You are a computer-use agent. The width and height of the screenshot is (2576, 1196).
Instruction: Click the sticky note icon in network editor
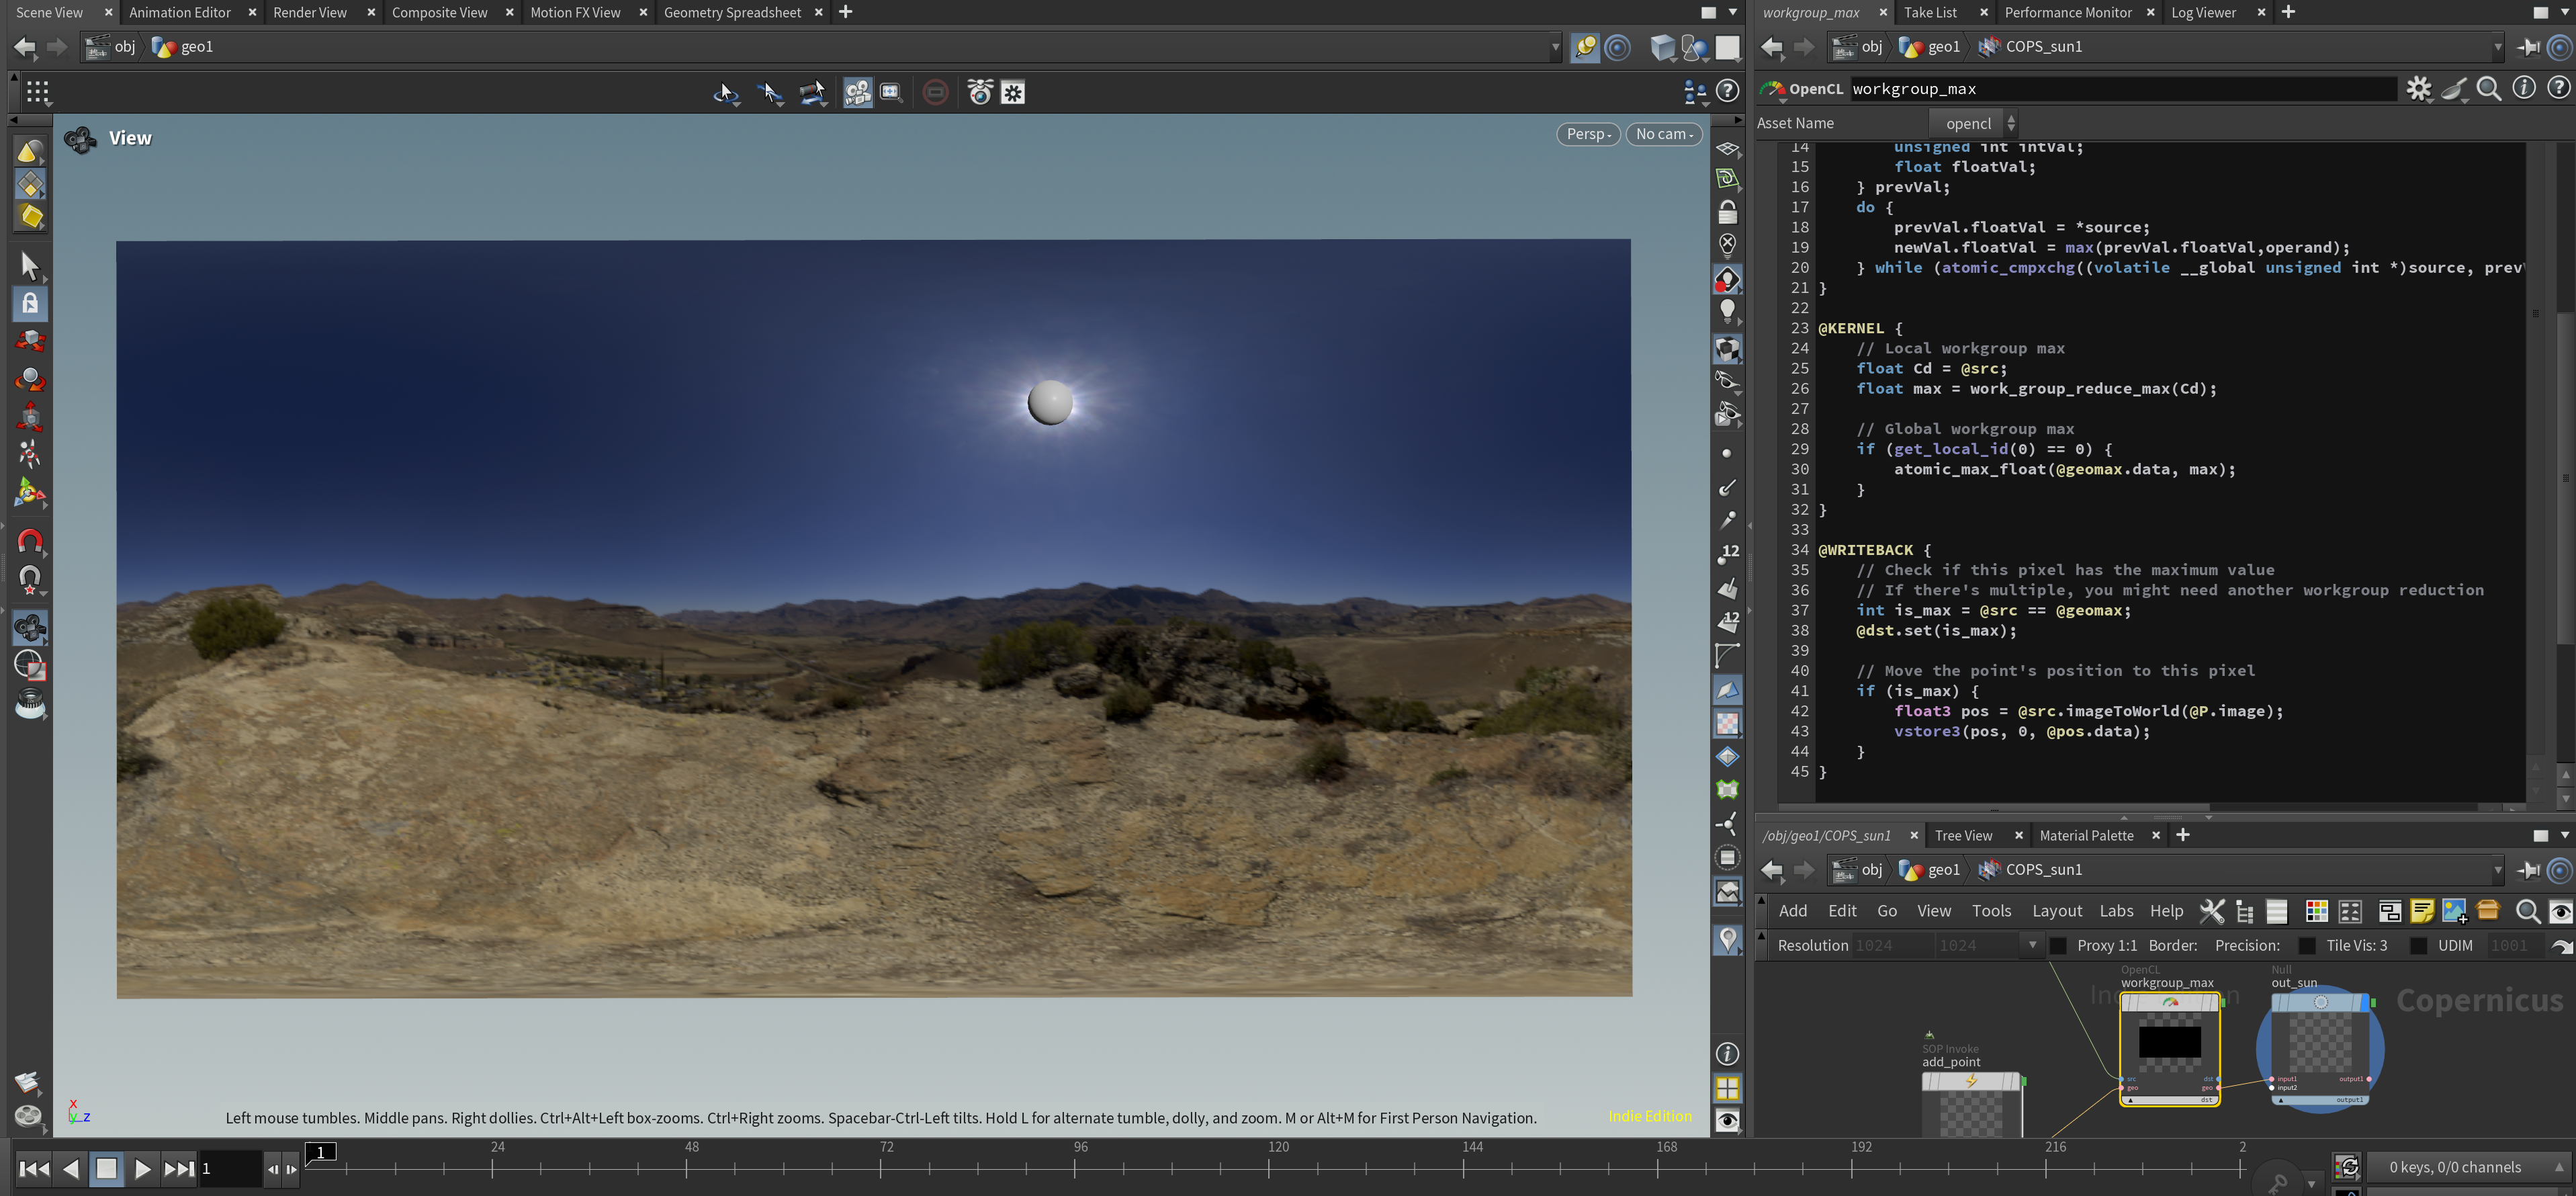point(2422,911)
